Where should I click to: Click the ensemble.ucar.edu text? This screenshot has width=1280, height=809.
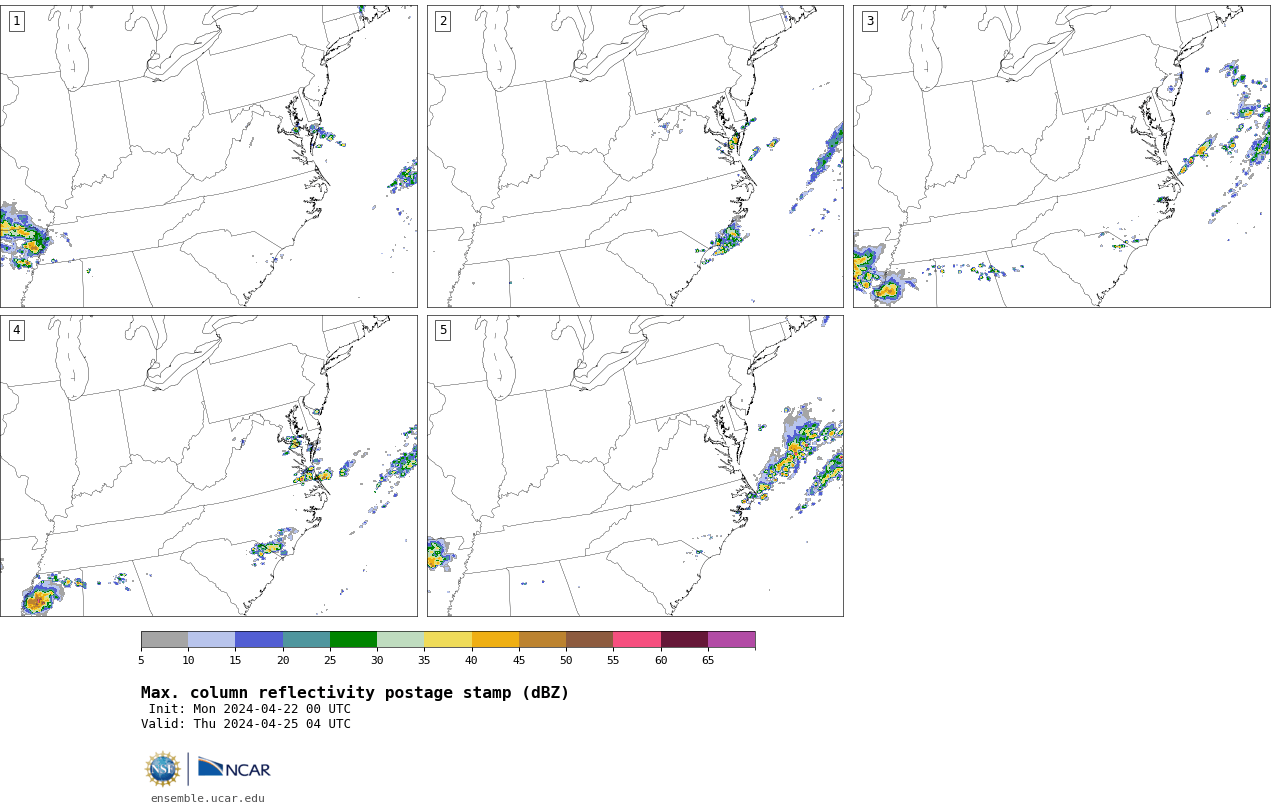[x=208, y=798]
